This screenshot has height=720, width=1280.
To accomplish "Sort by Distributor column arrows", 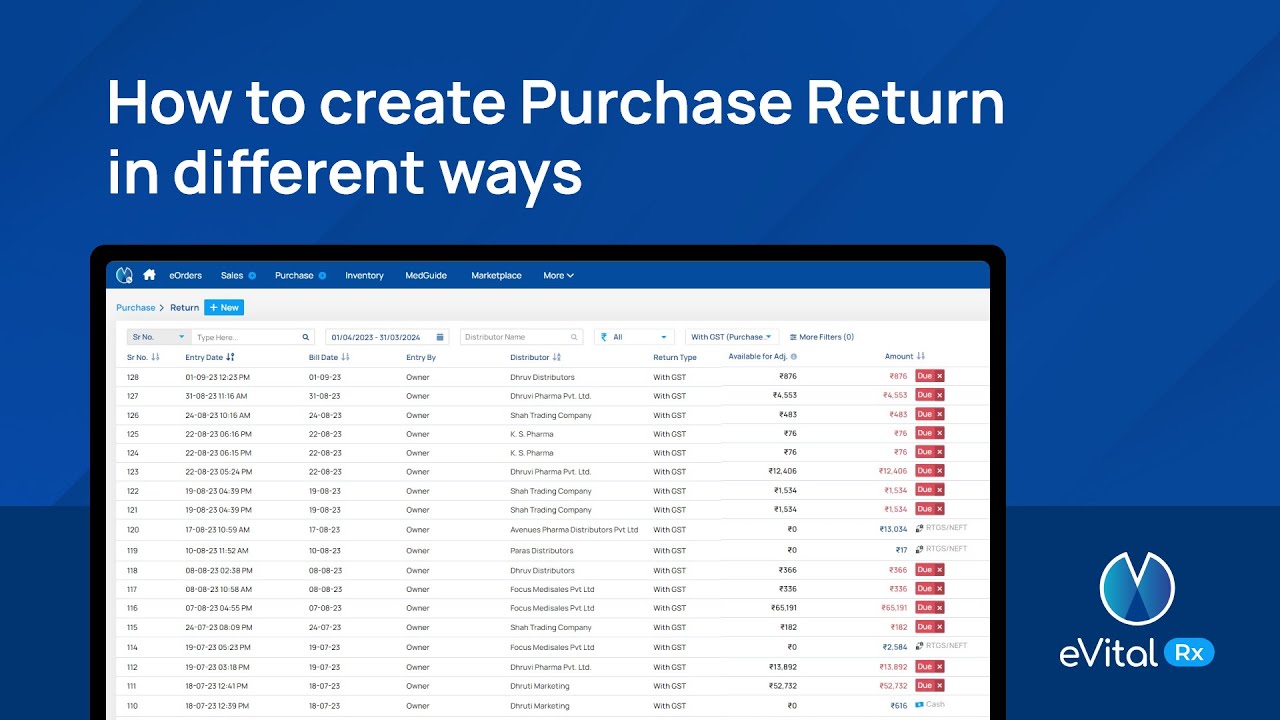I will click(x=557, y=357).
